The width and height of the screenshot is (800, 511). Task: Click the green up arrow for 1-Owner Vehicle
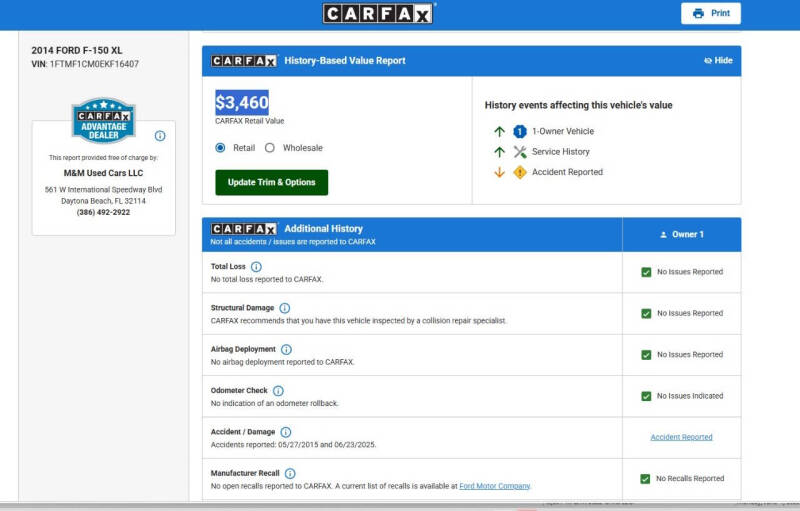(499, 132)
